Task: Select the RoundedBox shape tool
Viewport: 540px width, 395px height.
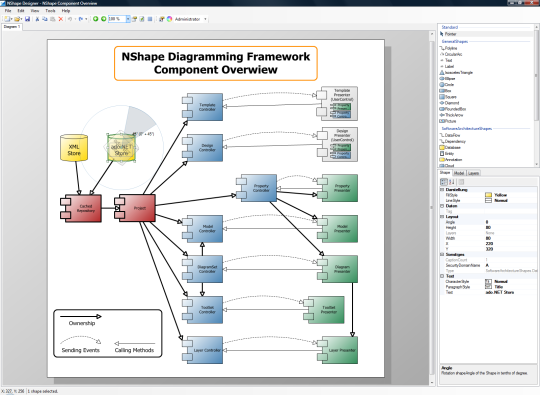Action: (x=453, y=109)
